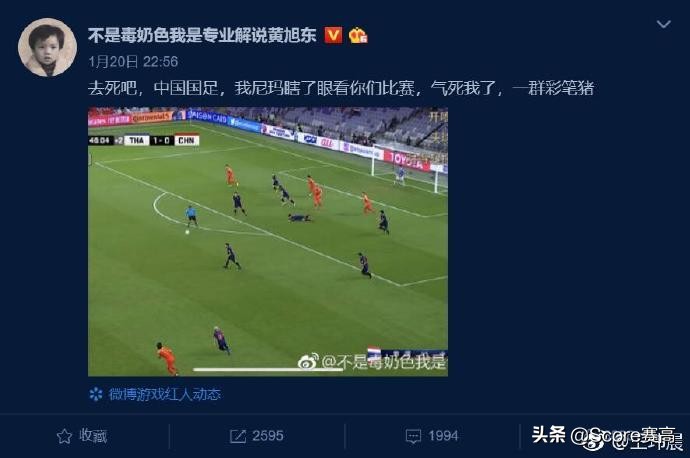Open the poster's childhood photo avatar
Viewport: 690px width, 458px height.
(x=48, y=48)
